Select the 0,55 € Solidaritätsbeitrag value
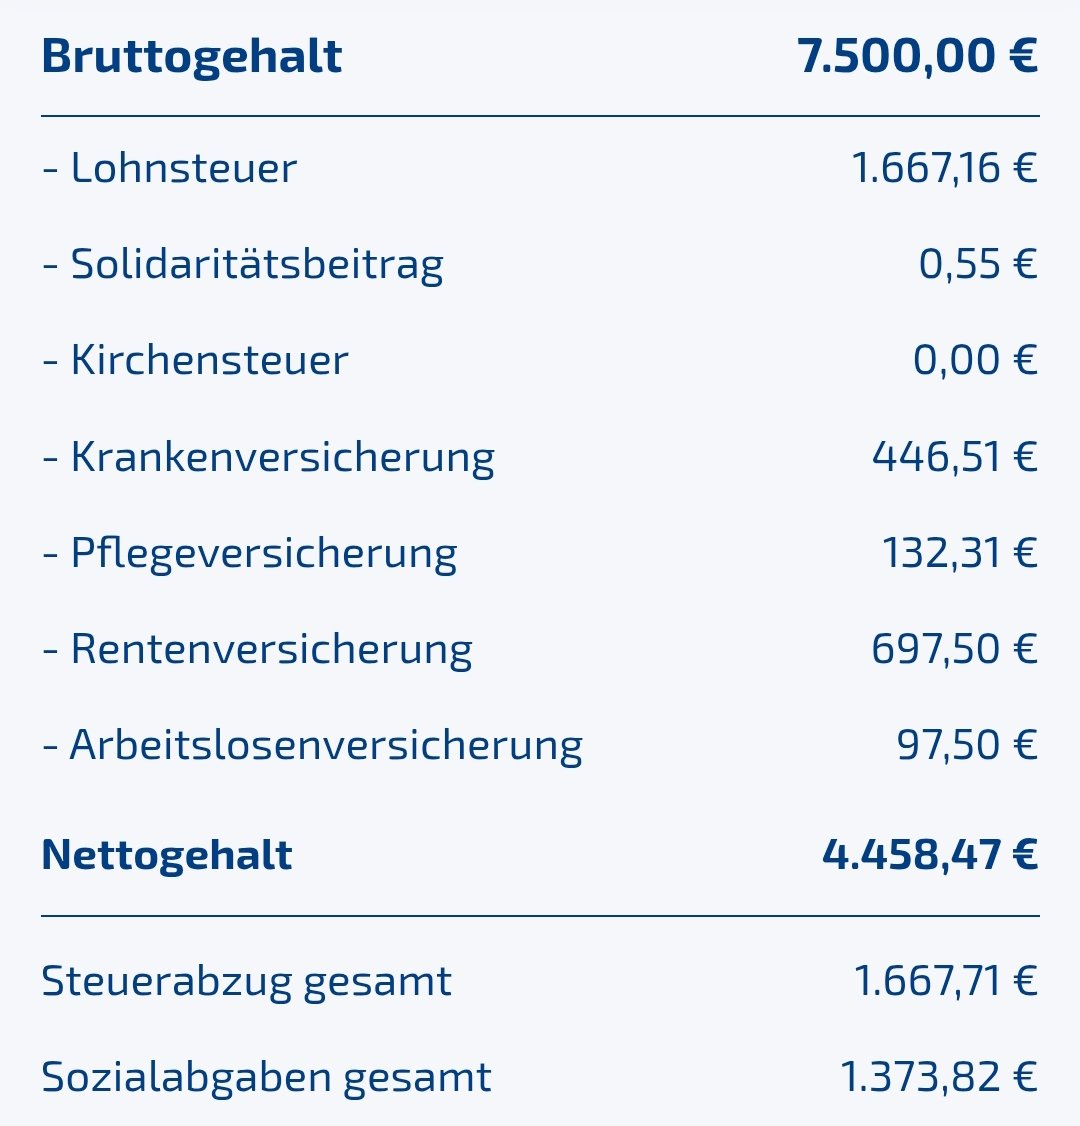Viewport: 1080px width, 1126px height. [x=978, y=264]
